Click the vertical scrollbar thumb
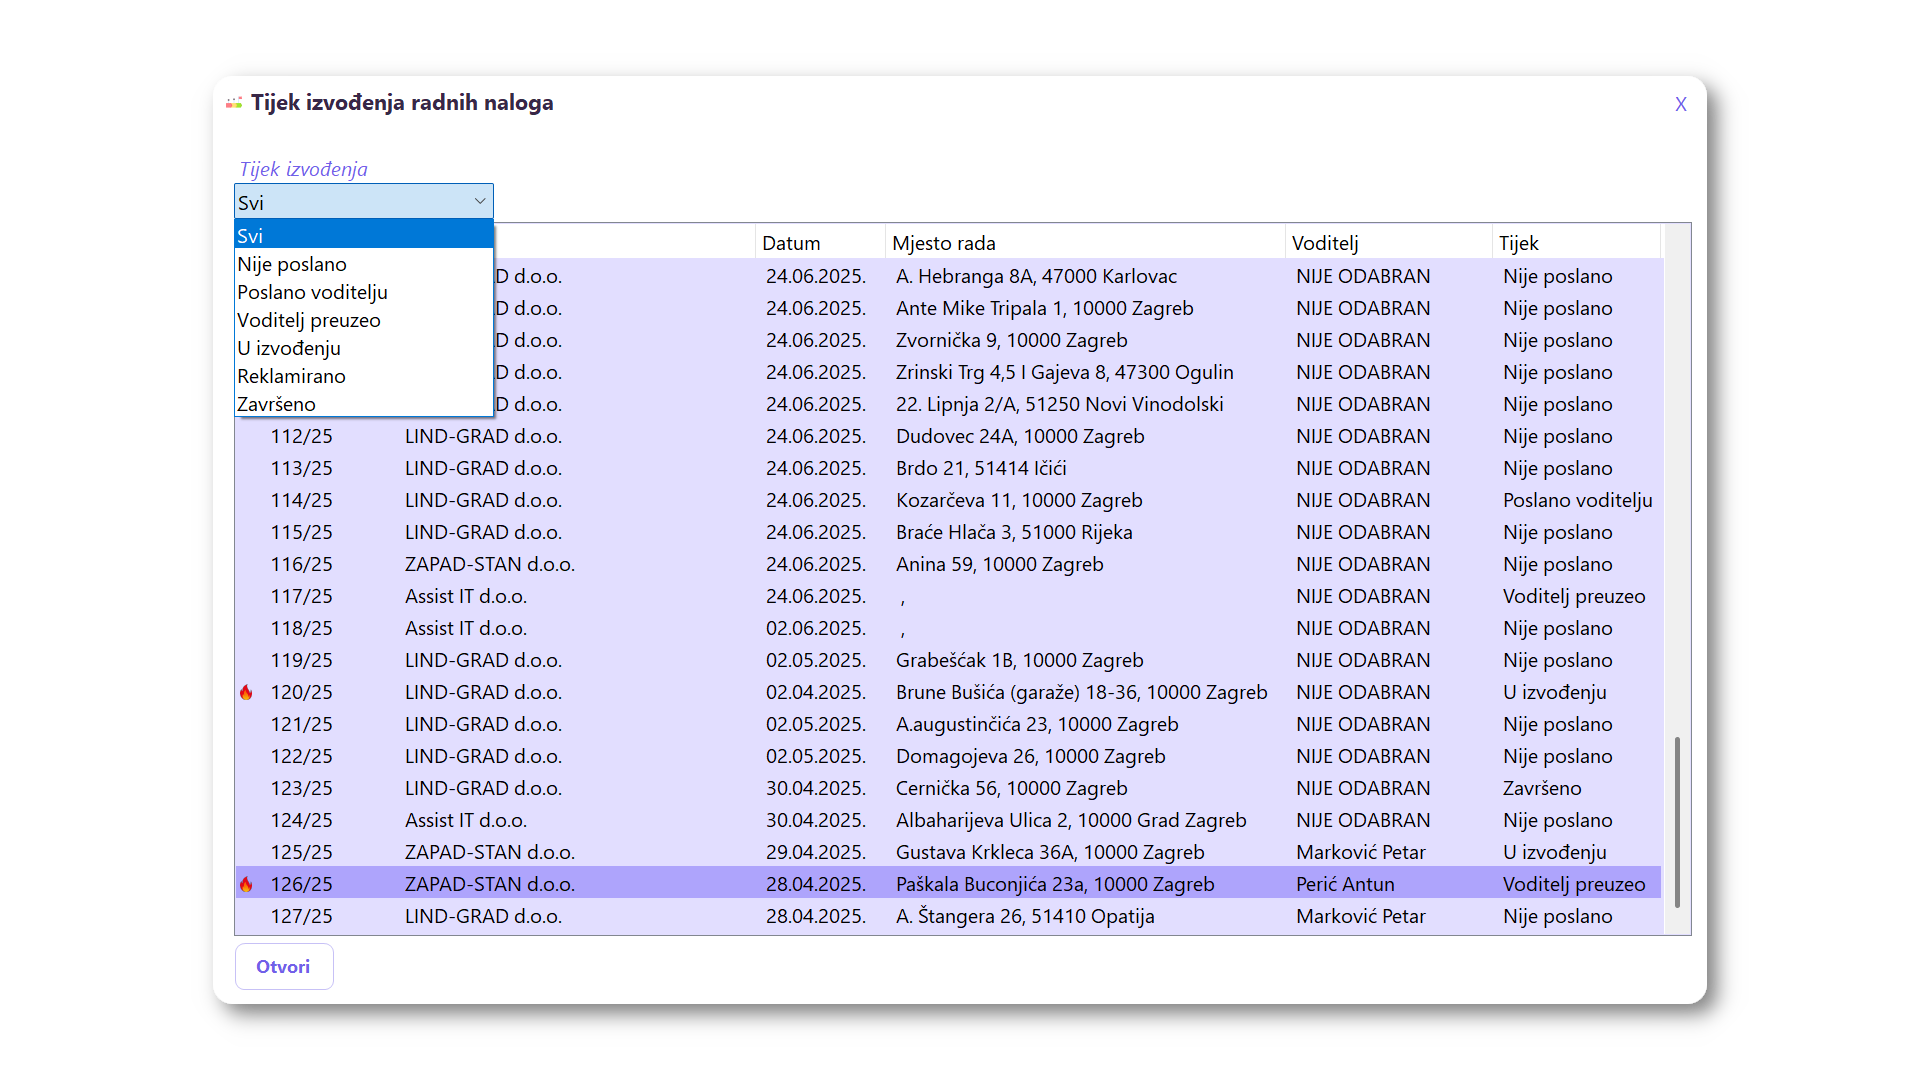This screenshot has height=1080, width=1920. (1677, 822)
